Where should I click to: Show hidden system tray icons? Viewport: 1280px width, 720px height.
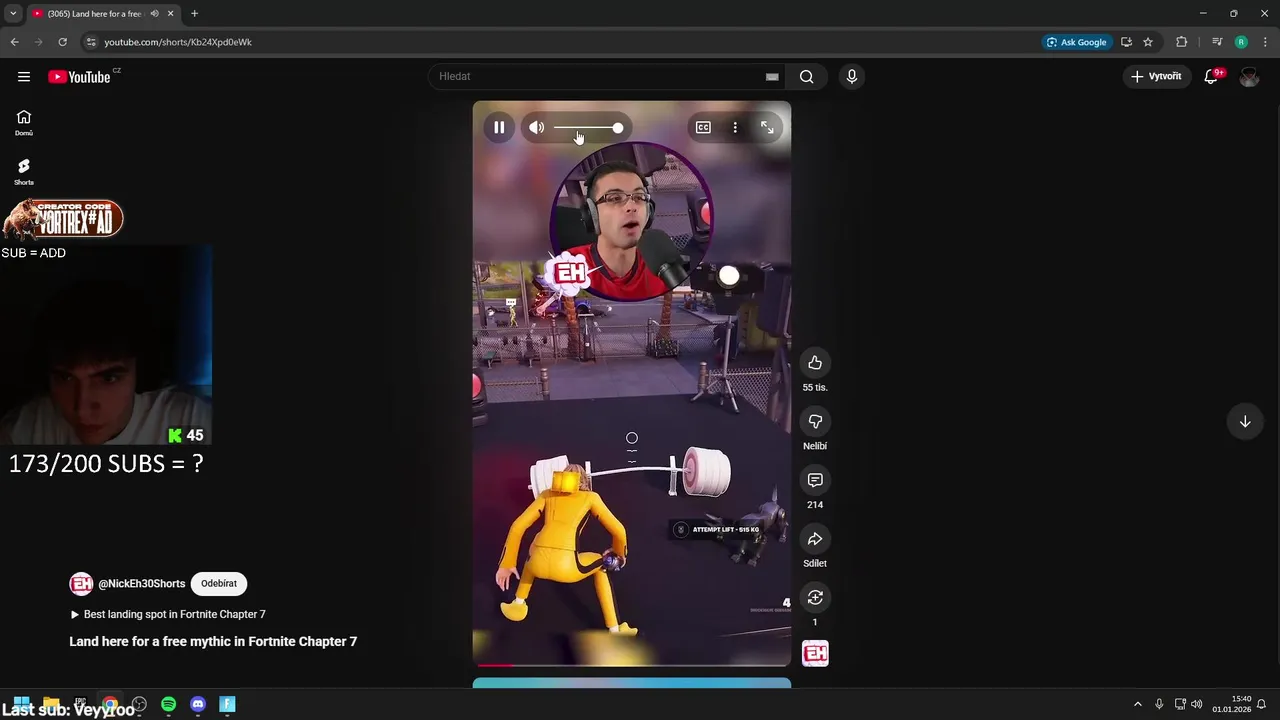pyautogui.click(x=1137, y=704)
